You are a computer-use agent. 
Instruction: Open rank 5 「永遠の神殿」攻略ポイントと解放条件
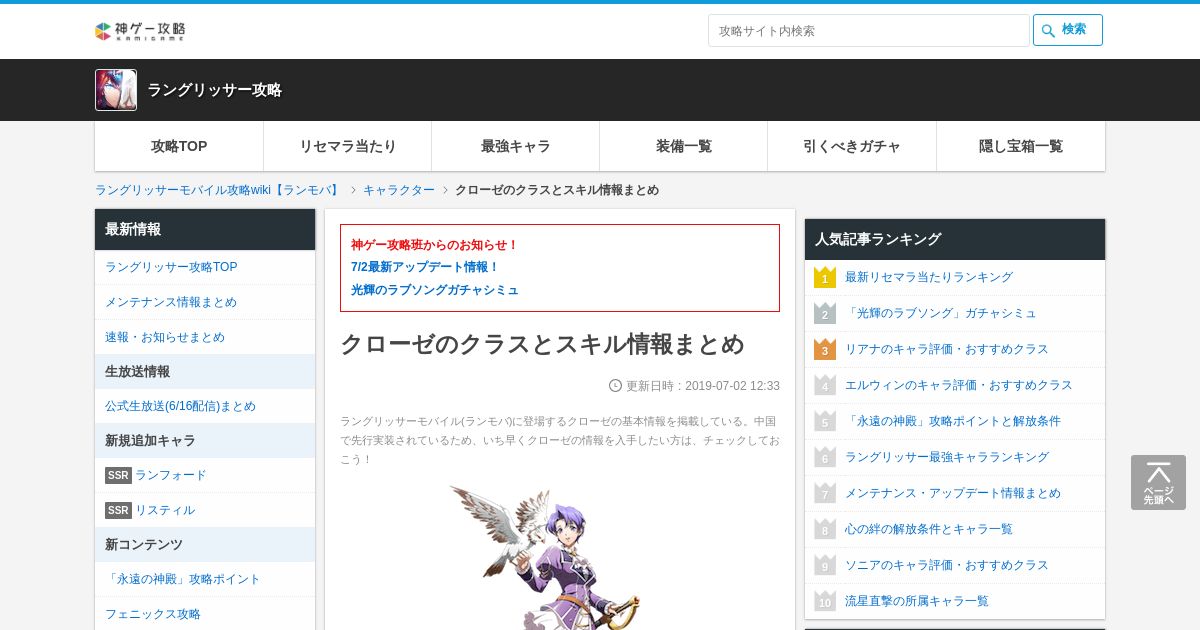[953, 421]
